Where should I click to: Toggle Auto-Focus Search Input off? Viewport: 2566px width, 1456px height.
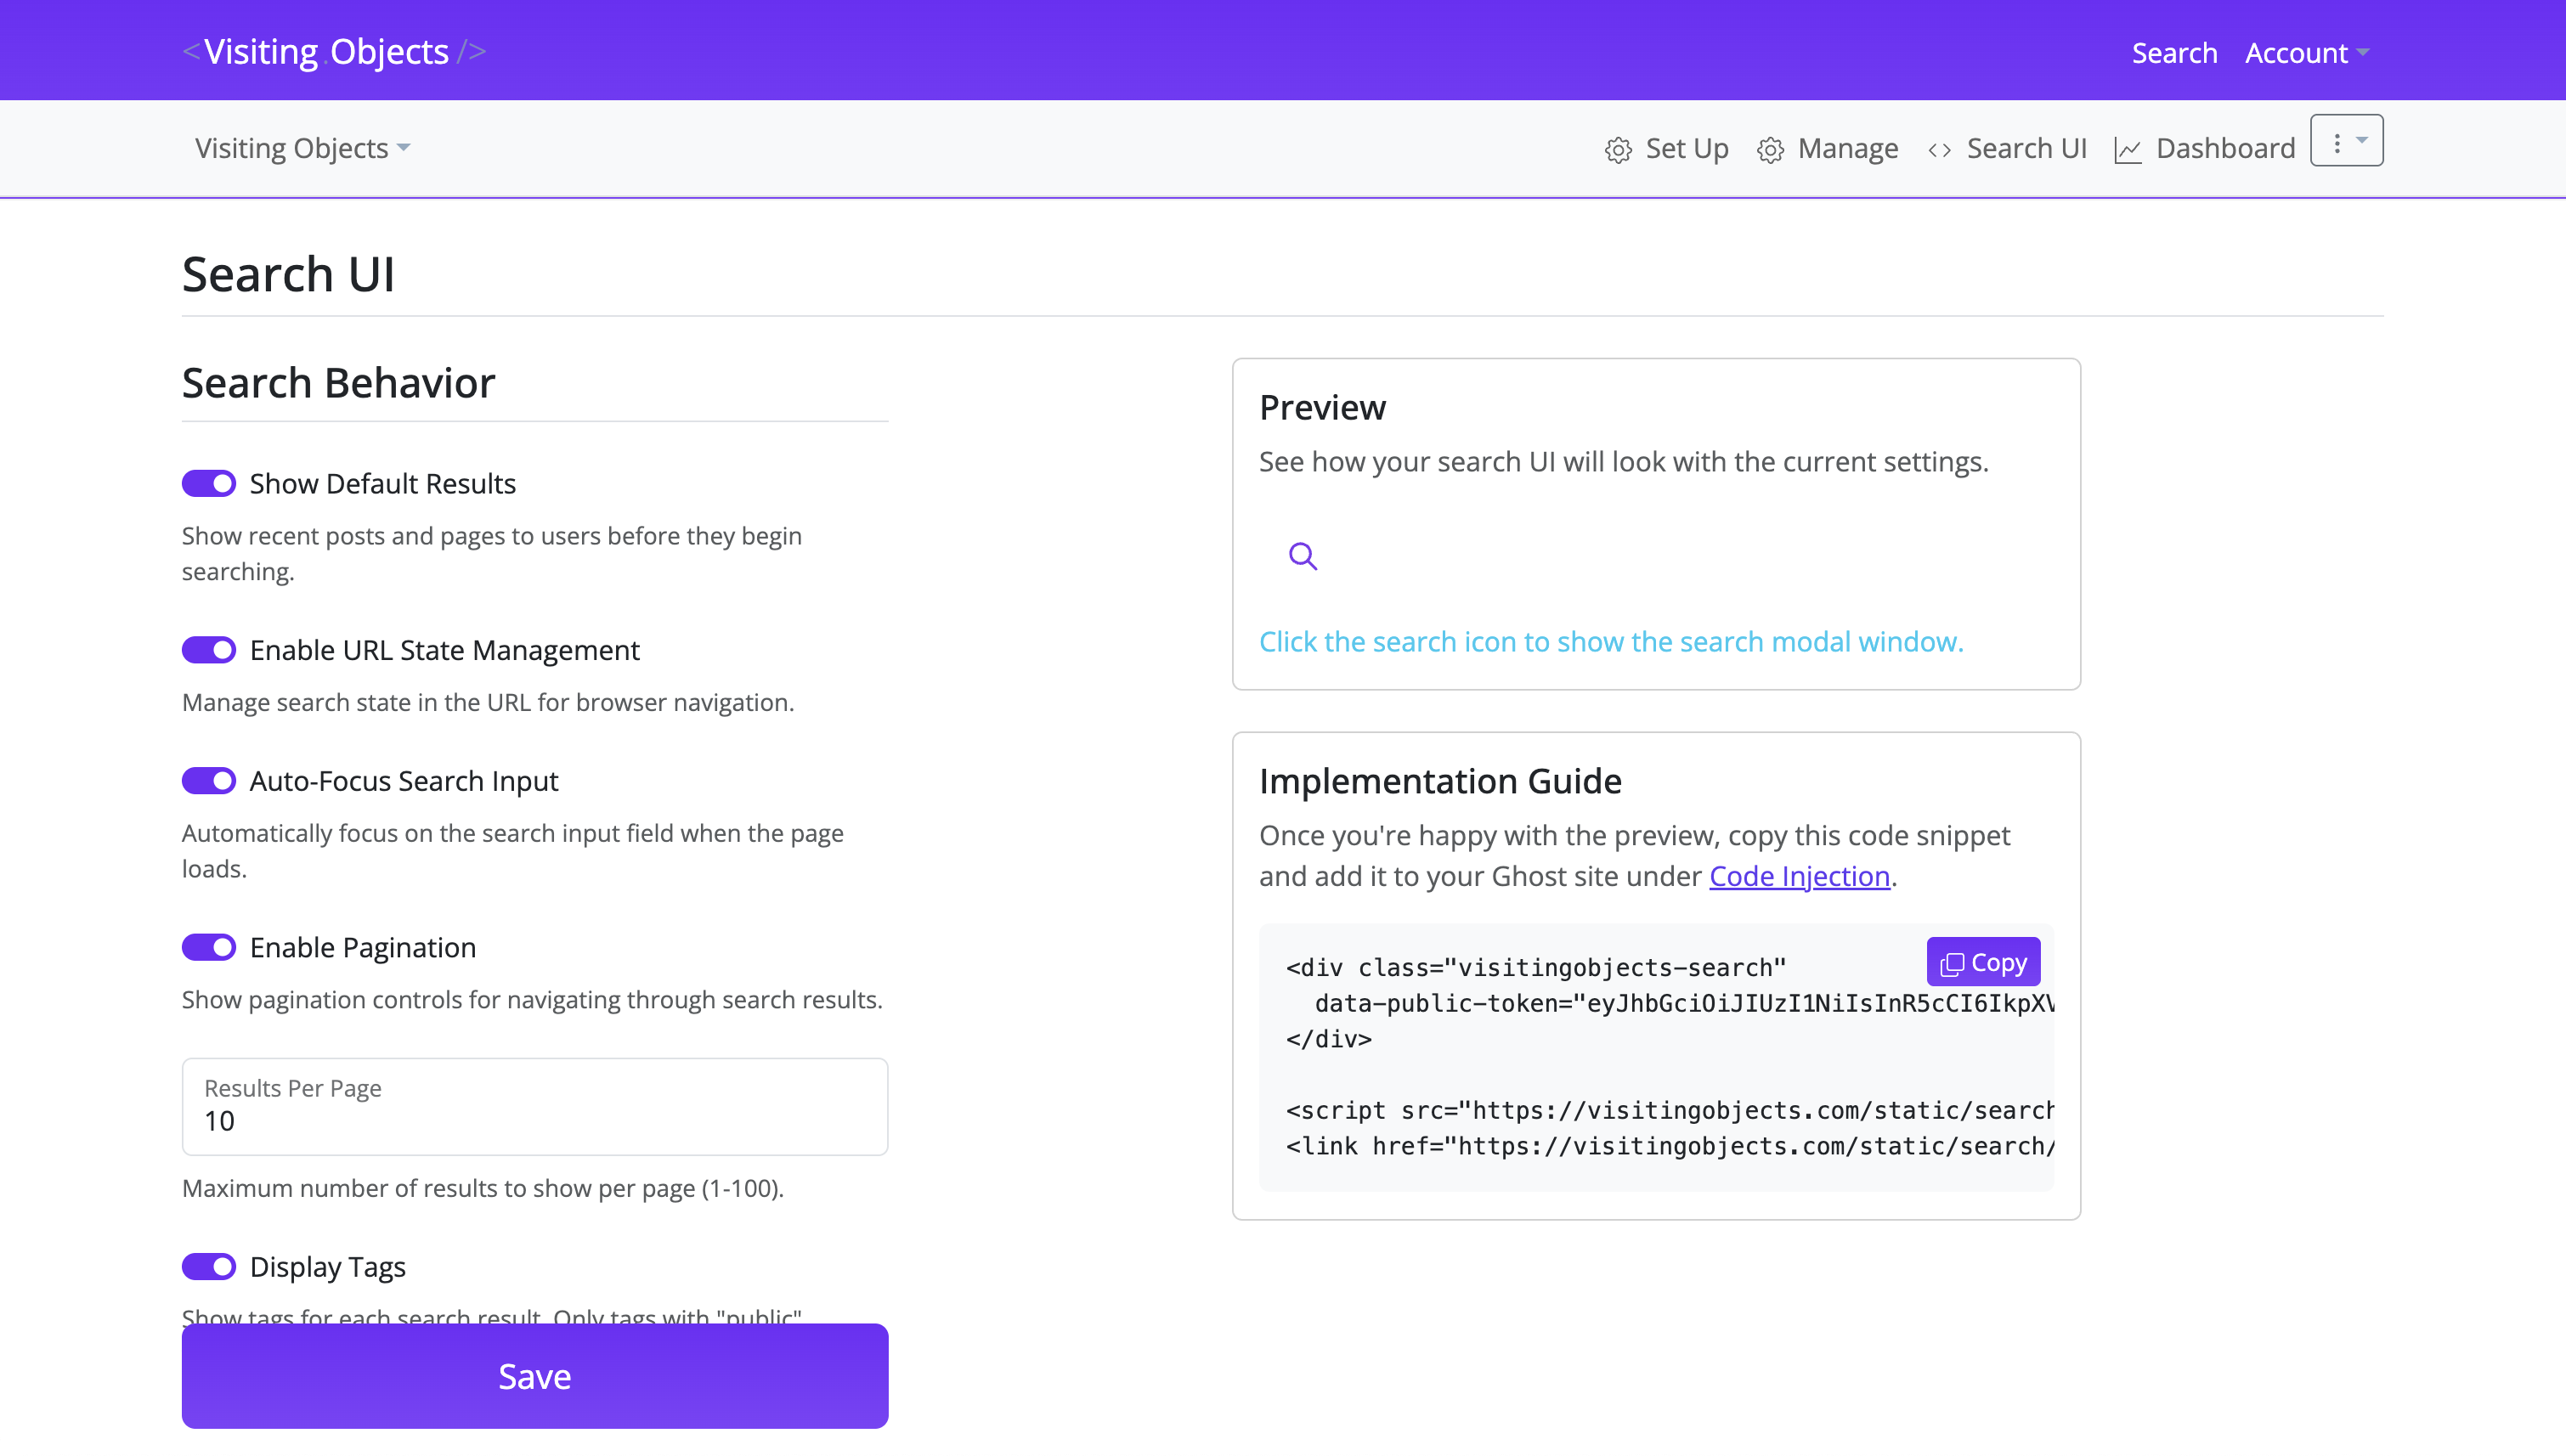(208, 781)
